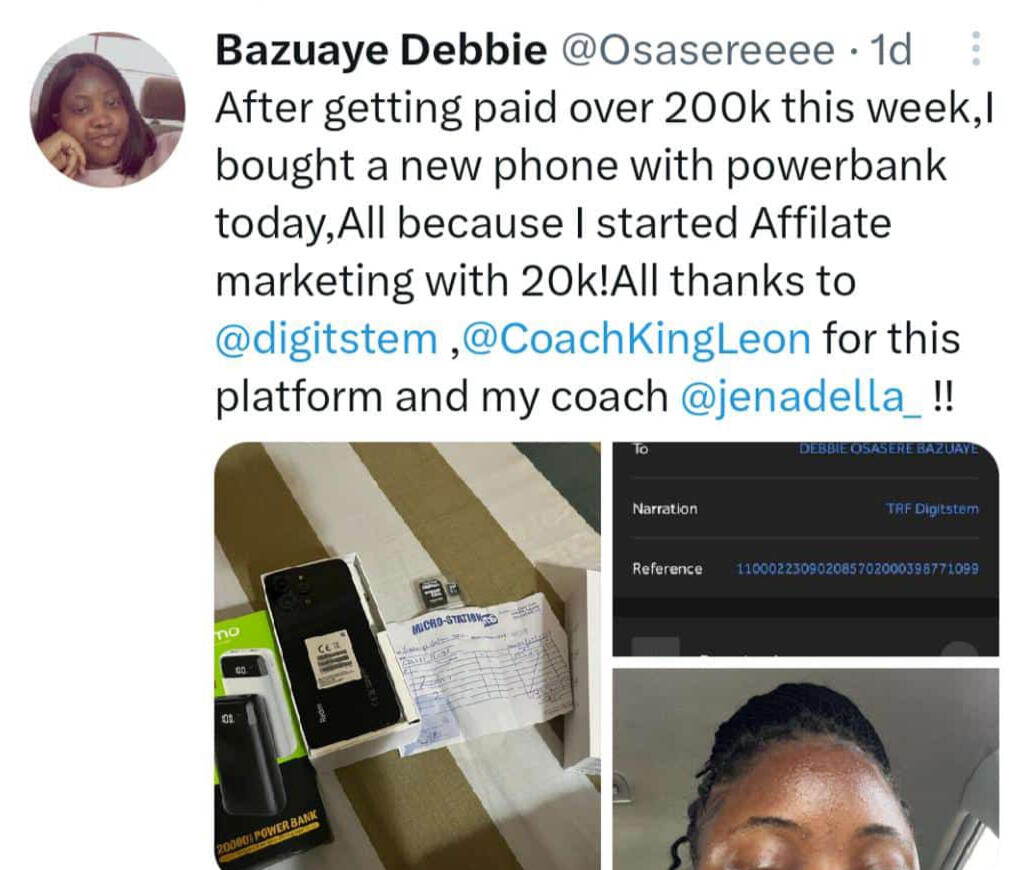
Task: Click the long Reference number in receipt
Action: (x=857, y=569)
